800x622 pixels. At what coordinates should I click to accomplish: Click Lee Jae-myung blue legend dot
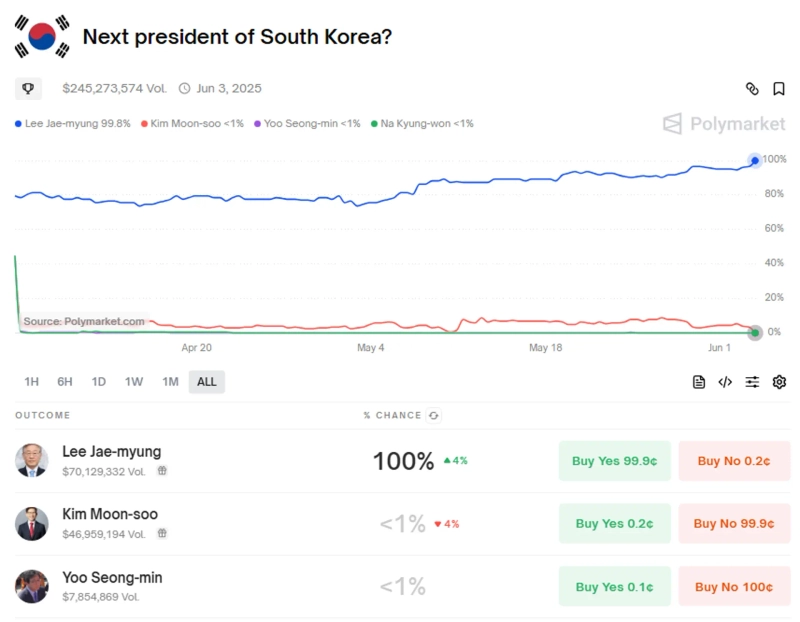(x=19, y=124)
